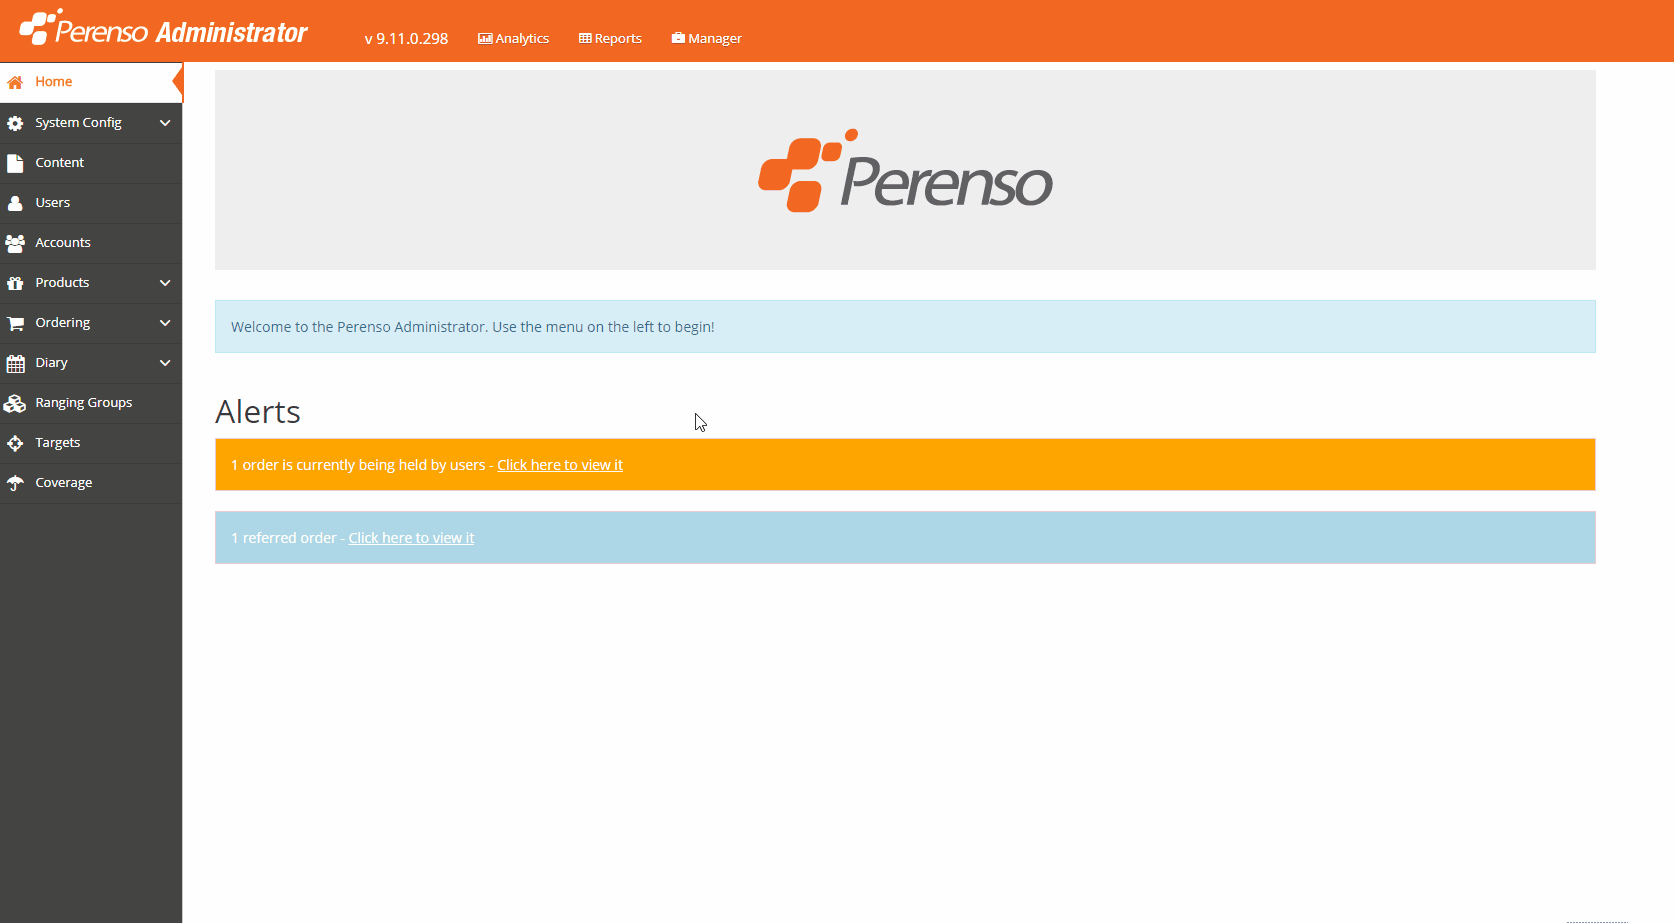
Task: View held orders via Click here link
Action: [560, 465]
